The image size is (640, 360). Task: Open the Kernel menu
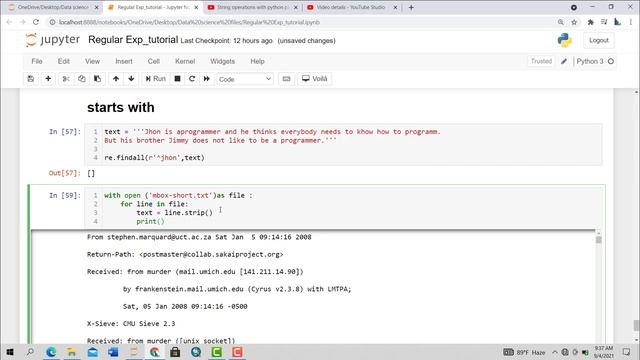(x=185, y=61)
